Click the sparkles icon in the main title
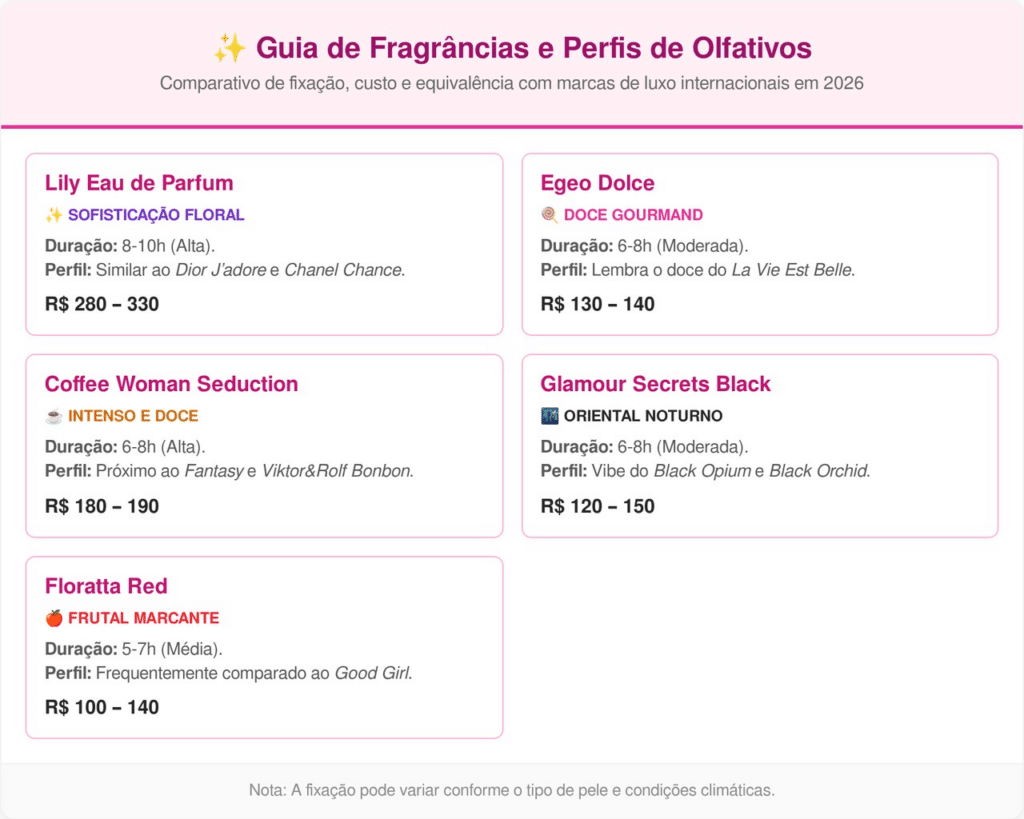Image resolution: width=1024 pixels, height=819 pixels. click(229, 48)
